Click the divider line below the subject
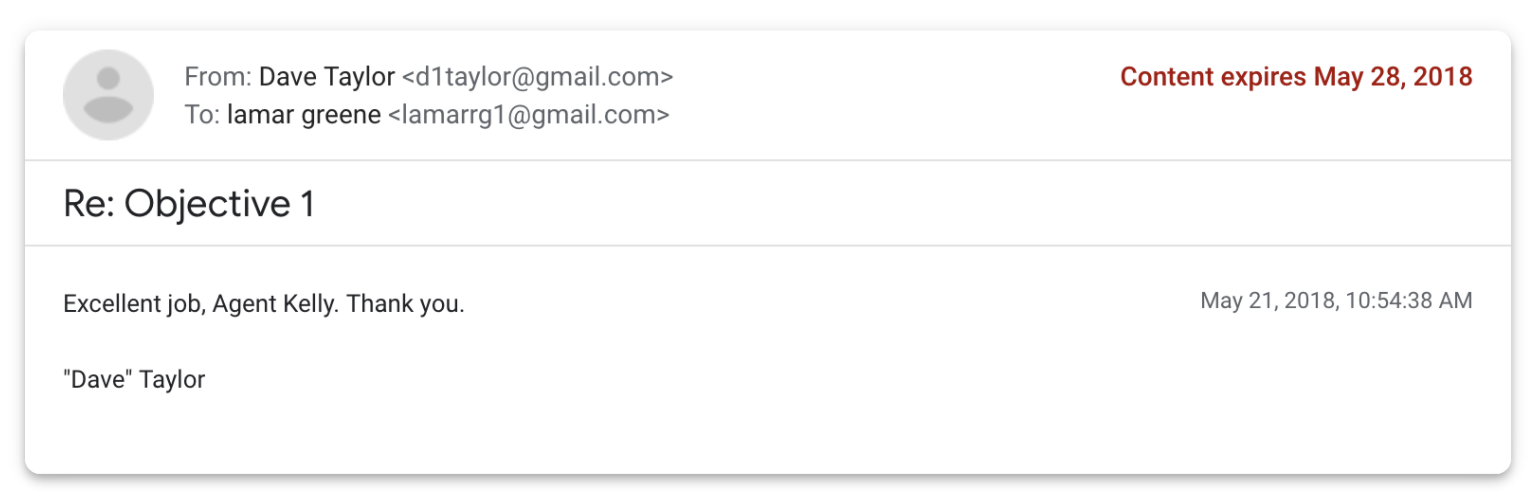The height and width of the screenshot is (496, 1532). (x=766, y=245)
